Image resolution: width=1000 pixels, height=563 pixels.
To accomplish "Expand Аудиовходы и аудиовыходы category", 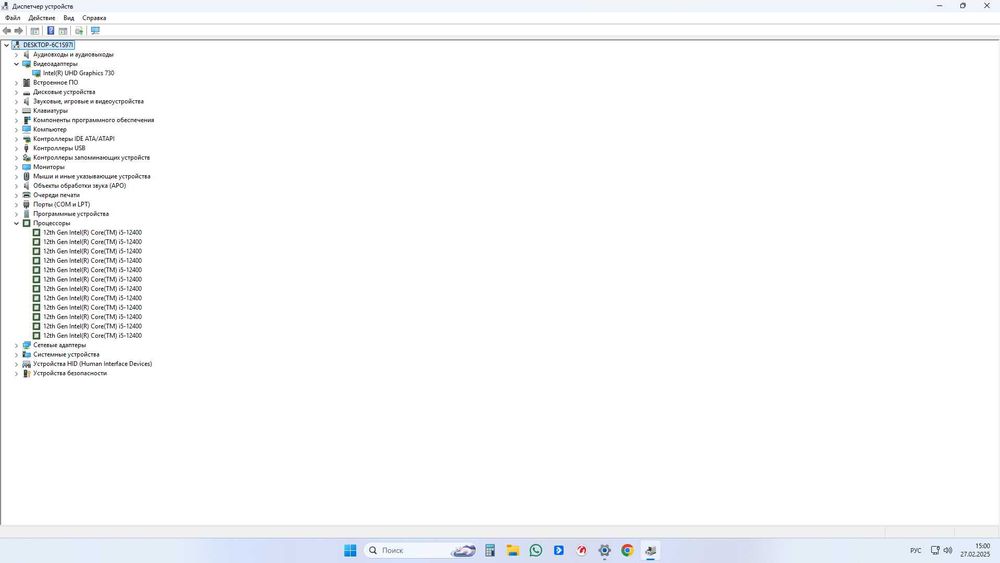I will point(17,55).
